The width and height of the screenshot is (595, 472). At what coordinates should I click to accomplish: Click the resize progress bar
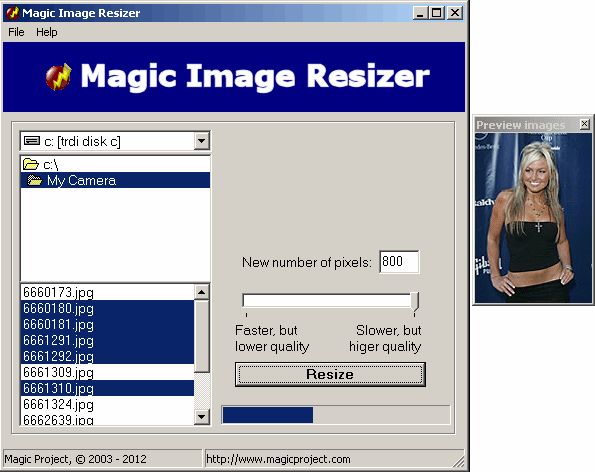[x=336, y=415]
